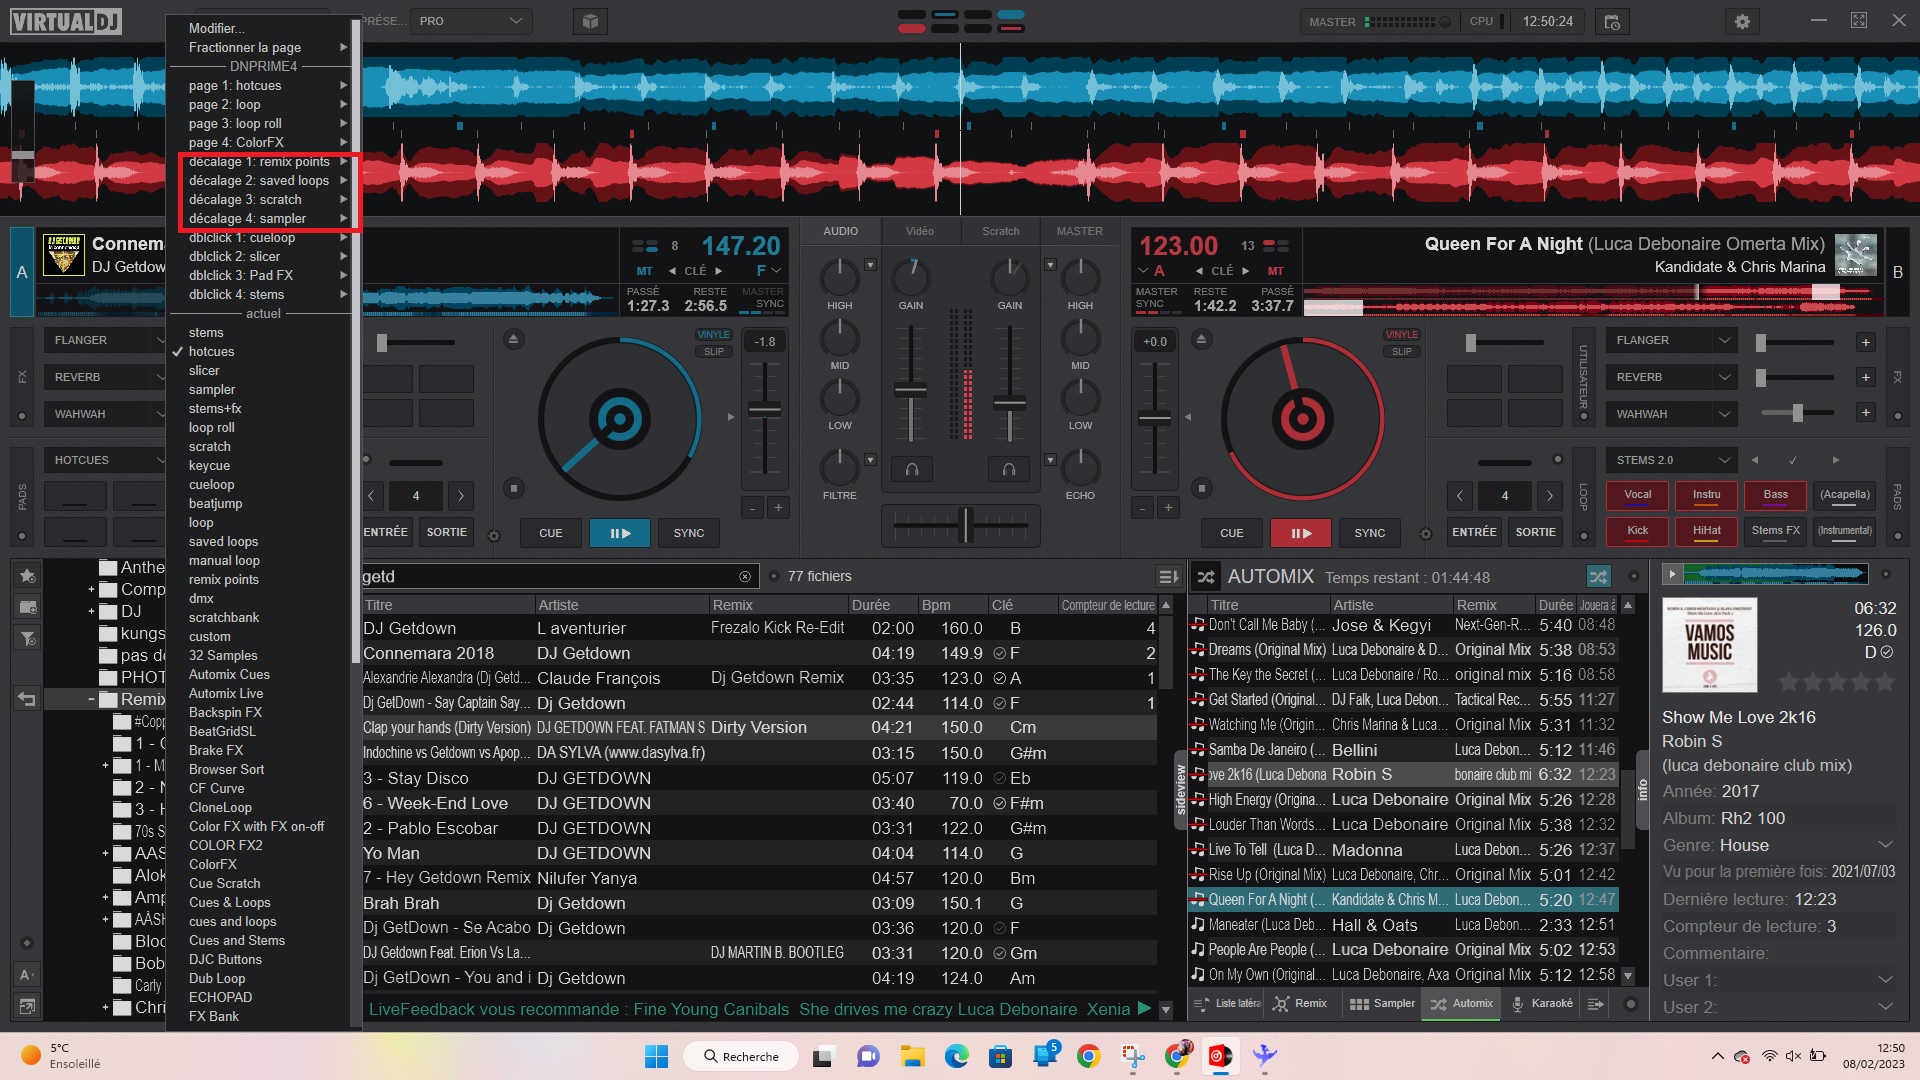The height and width of the screenshot is (1080, 1920).
Task: Play the LiveFeedback recommended track arrow
Action: (x=1144, y=1009)
